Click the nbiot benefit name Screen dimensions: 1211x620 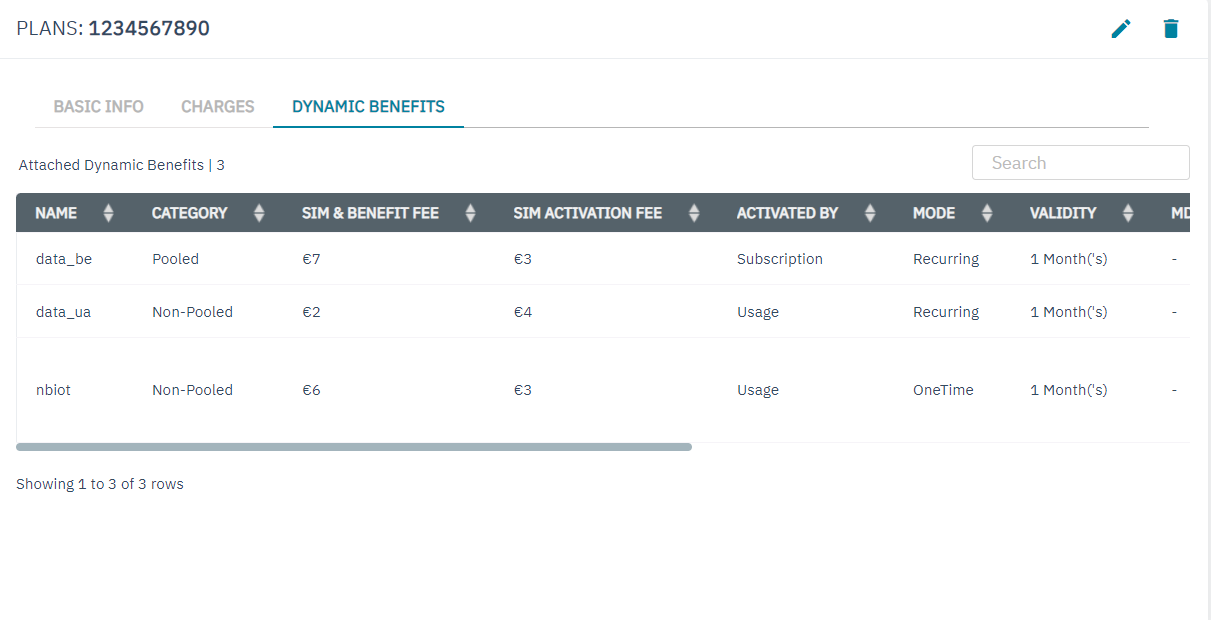pyautogui.click(x=54, y=390)
